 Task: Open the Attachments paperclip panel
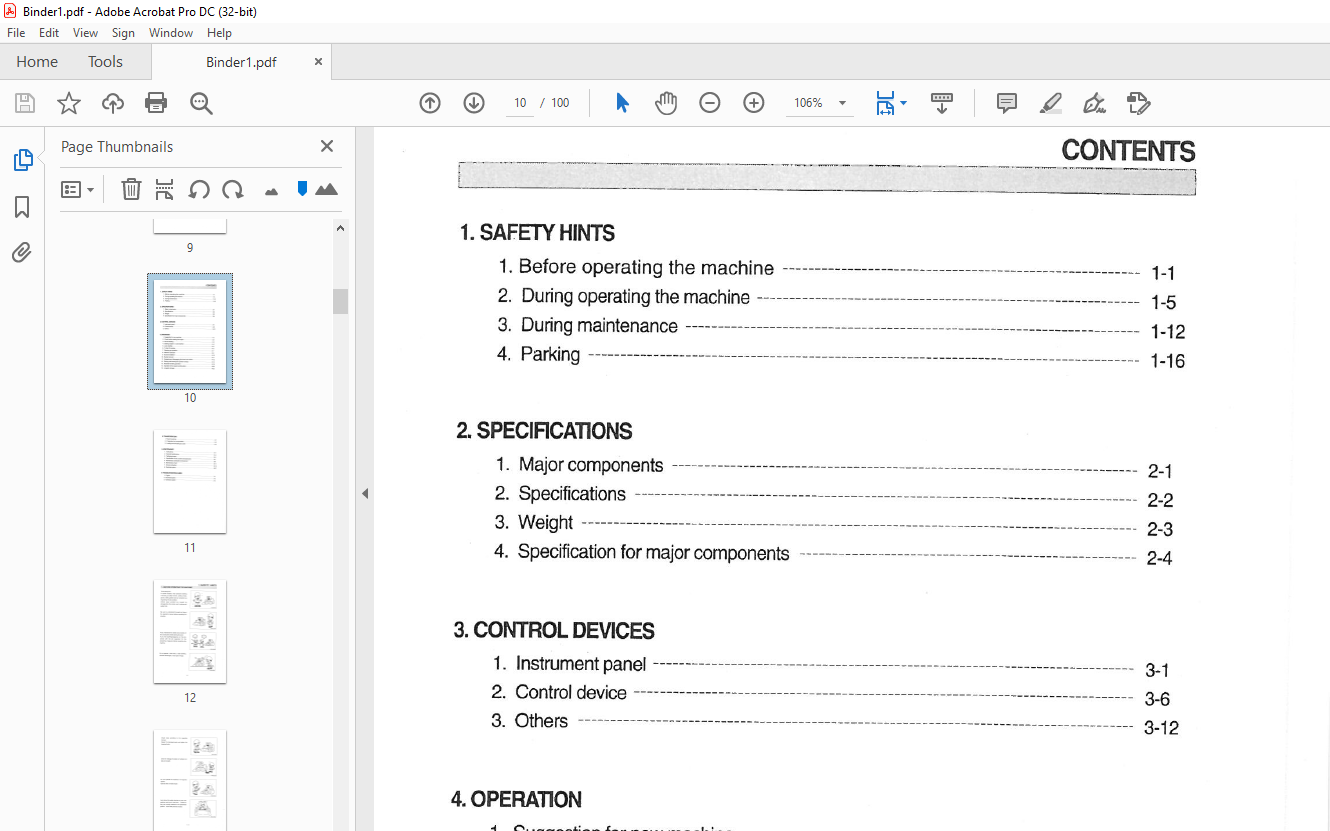tap(22, 253)
